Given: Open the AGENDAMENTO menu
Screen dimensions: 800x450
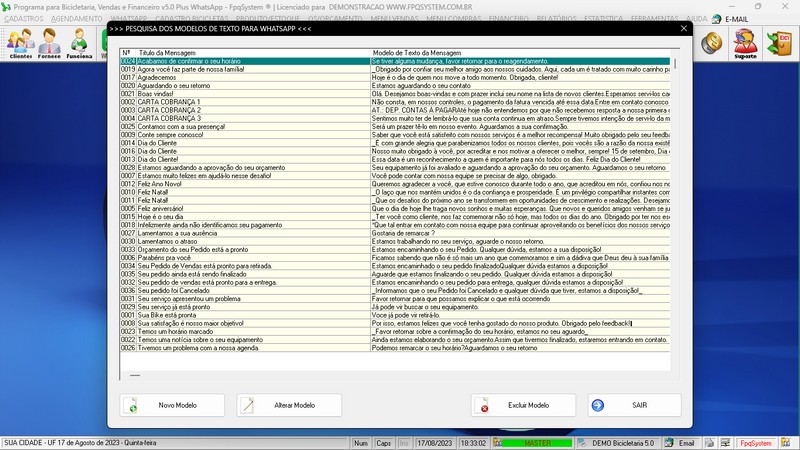Looking at the screenshot, I should pos(77,19).
